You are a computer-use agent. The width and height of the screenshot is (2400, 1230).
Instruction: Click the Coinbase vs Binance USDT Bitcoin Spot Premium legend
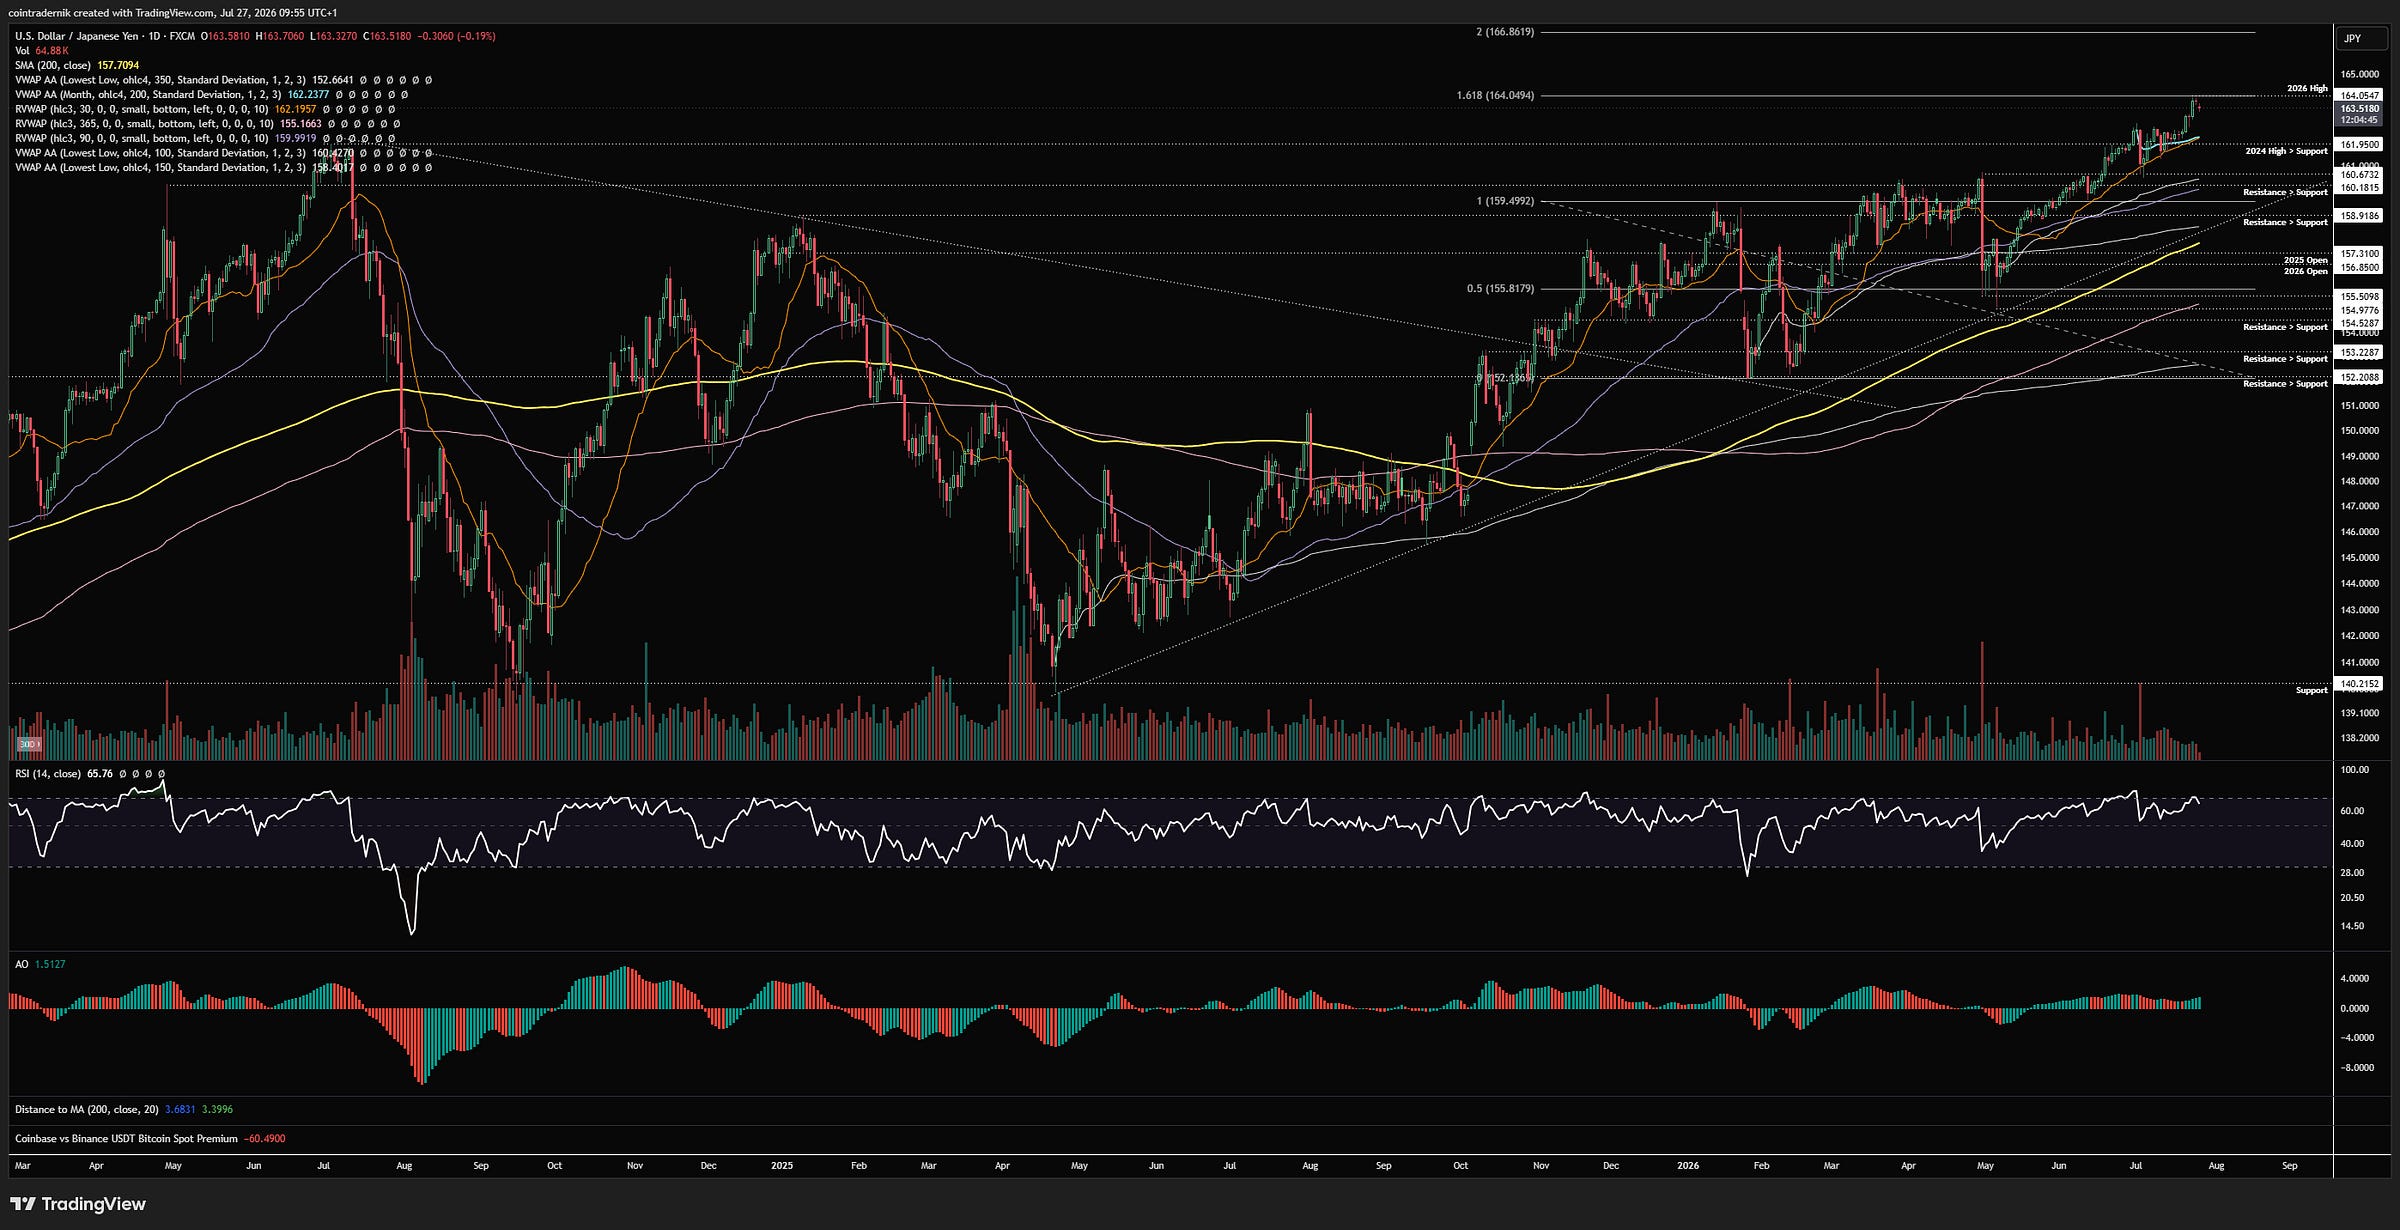[150, 1139]
